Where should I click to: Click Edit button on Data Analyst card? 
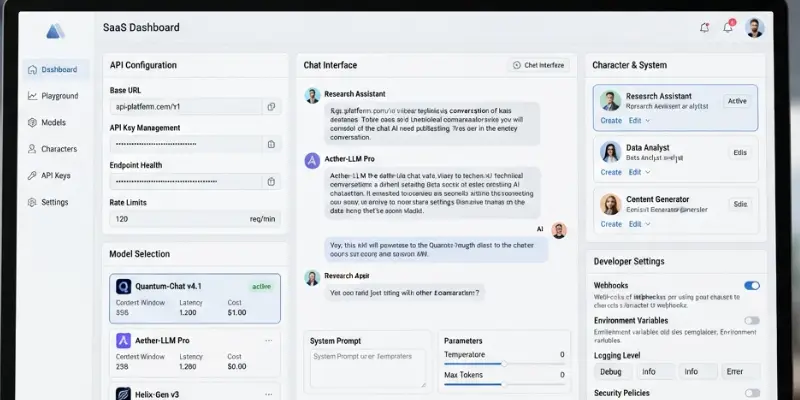[x=740, y=153]
